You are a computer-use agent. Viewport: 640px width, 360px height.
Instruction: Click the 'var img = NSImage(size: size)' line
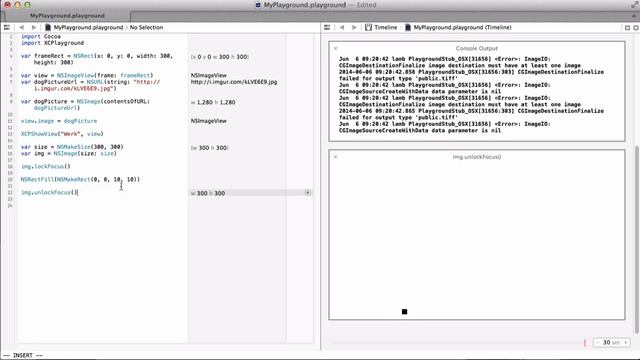pyautogui.click(x=69, y=153)
